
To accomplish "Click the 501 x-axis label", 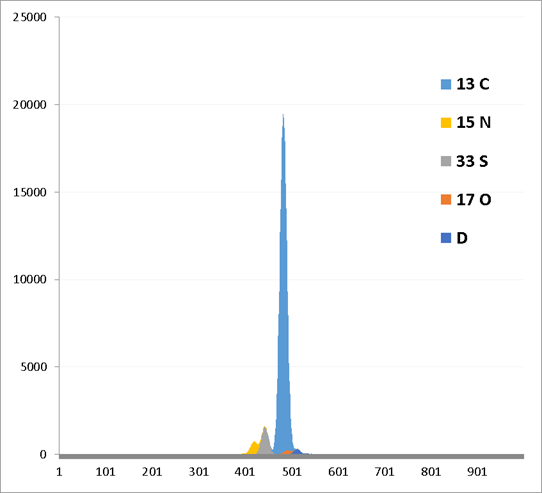I will click(x=291, y=472).
